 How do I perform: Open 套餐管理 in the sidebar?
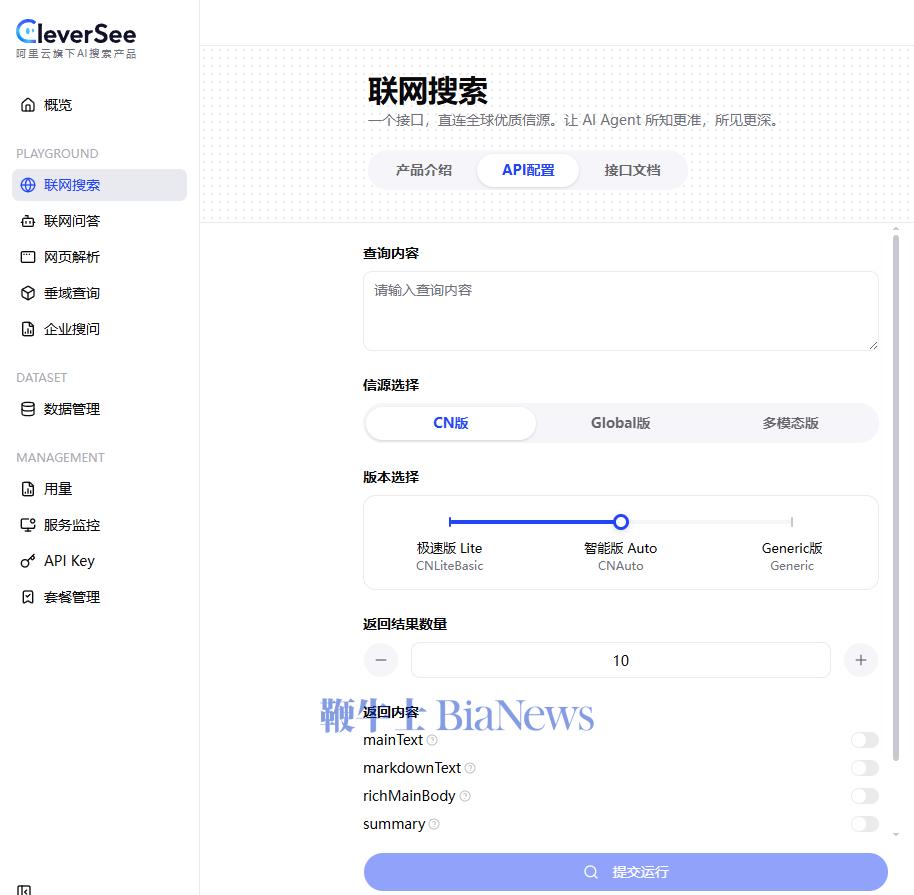click(x=99, y=597)
